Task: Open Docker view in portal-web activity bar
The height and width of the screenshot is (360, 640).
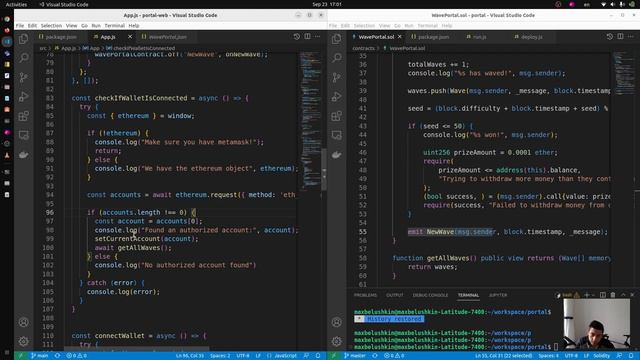Action: [x=24, y=155]
